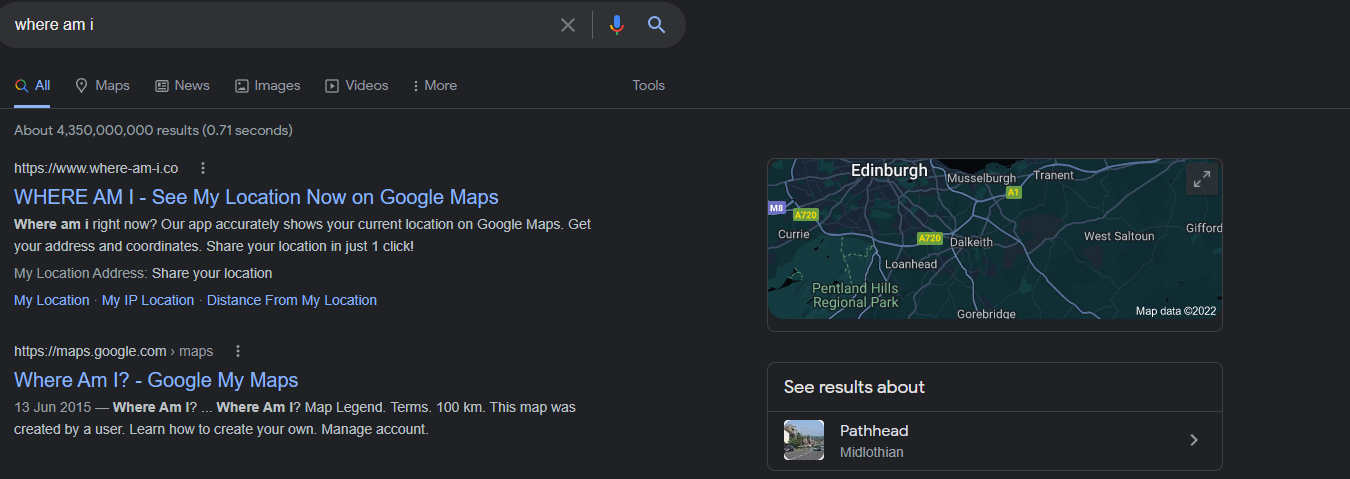Open the Pathhead thumbnail image
1350x479 pixels.
pyautogui.click(x=804, y=440)
